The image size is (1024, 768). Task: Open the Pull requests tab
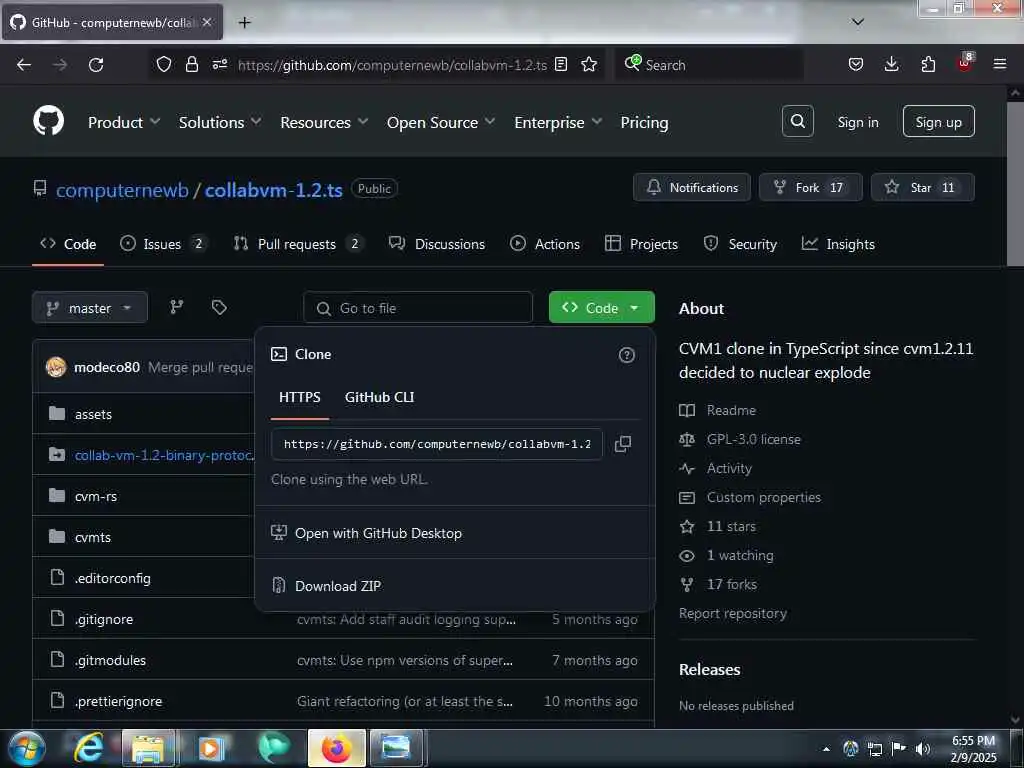point(298,244)
